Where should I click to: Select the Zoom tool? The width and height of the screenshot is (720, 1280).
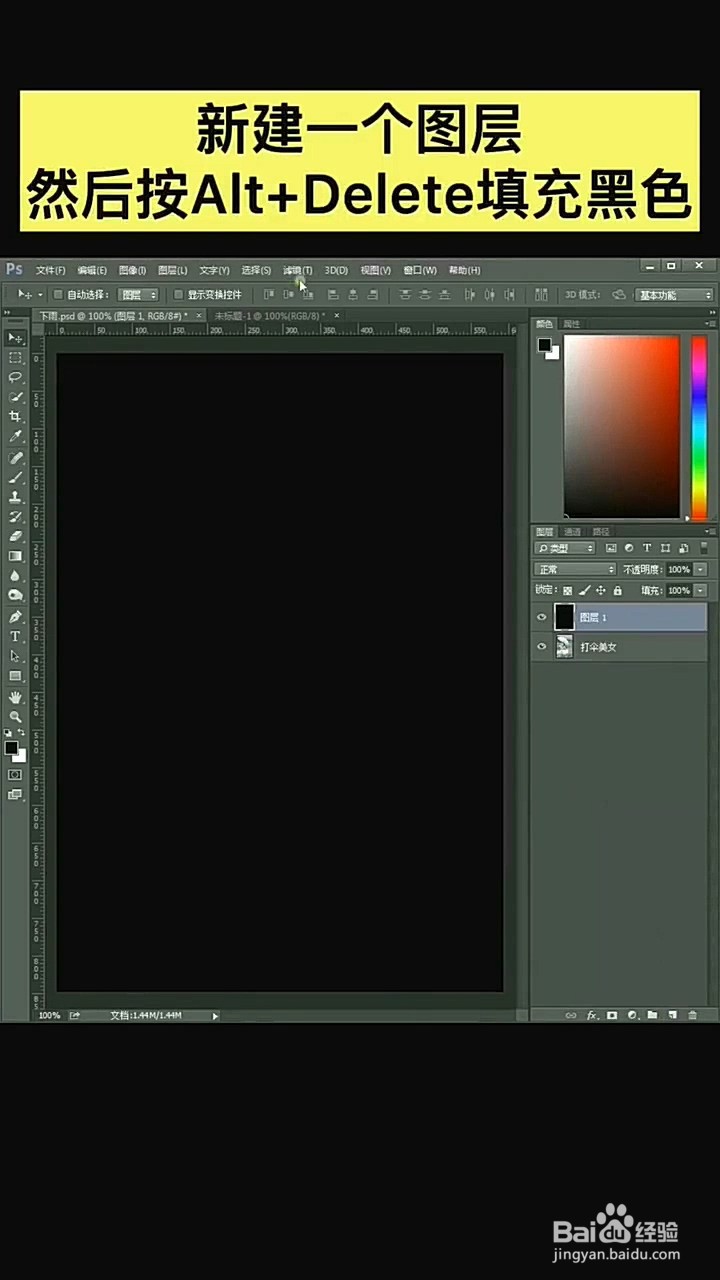tap(15, 716)
